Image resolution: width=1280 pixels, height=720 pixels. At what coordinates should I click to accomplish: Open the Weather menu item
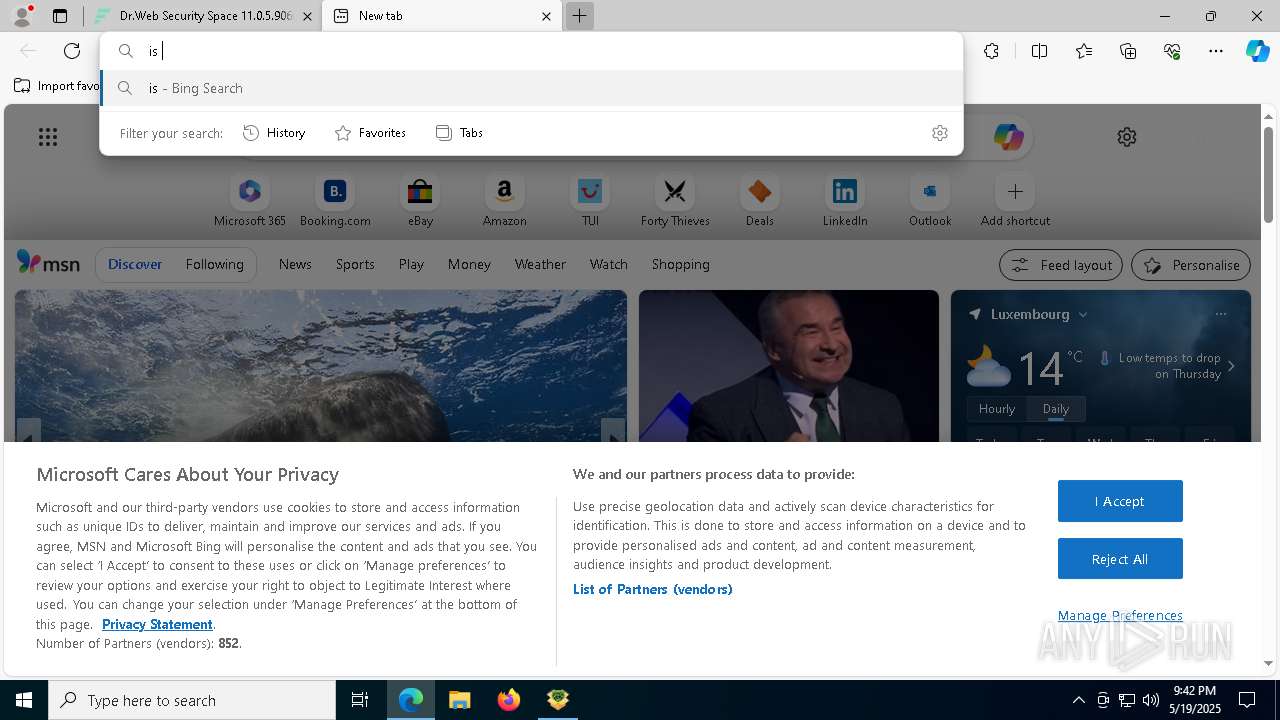click(540, 264)
